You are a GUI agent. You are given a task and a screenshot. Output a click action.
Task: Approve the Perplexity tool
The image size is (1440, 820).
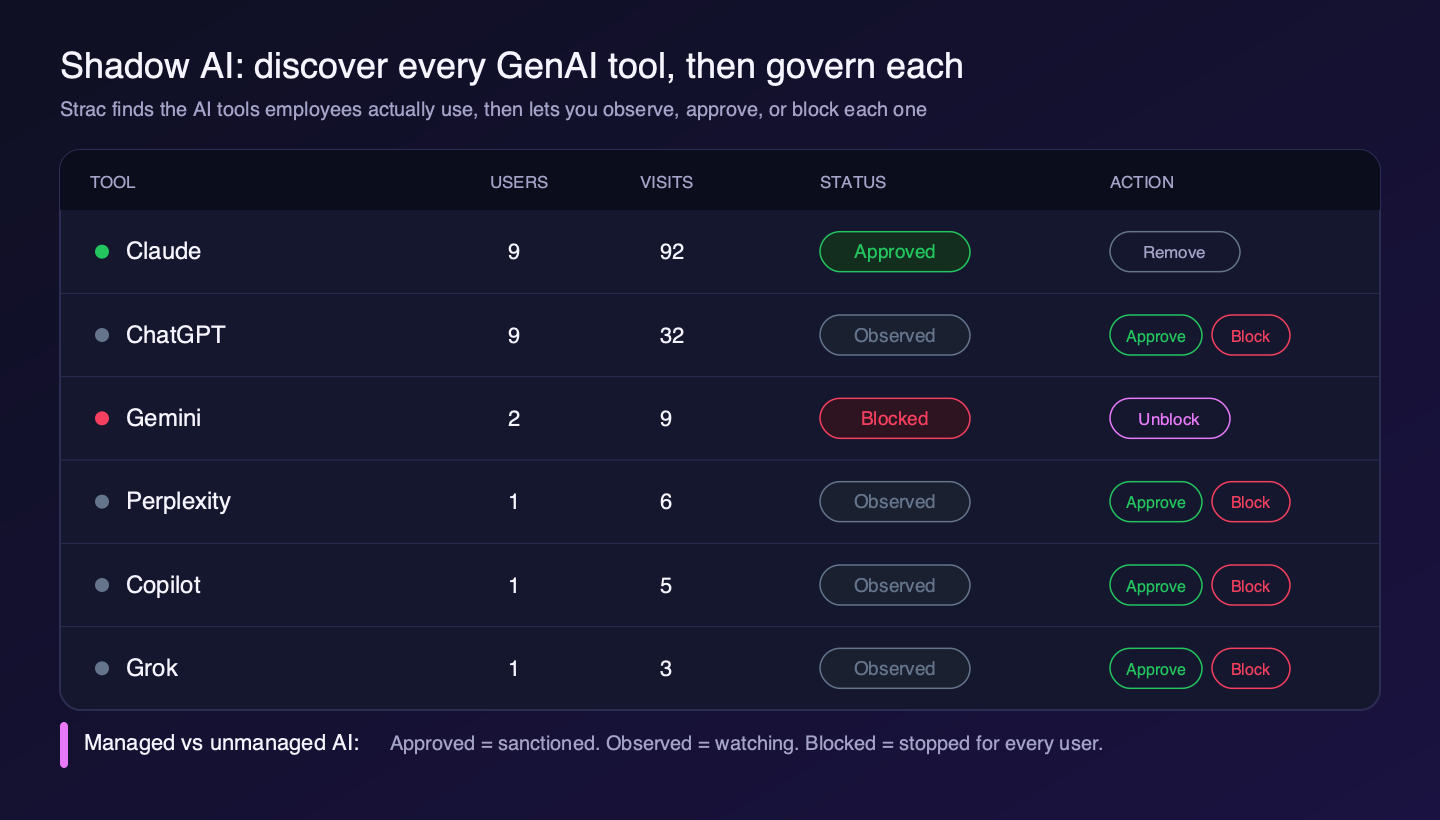[x=1156, y=502]
